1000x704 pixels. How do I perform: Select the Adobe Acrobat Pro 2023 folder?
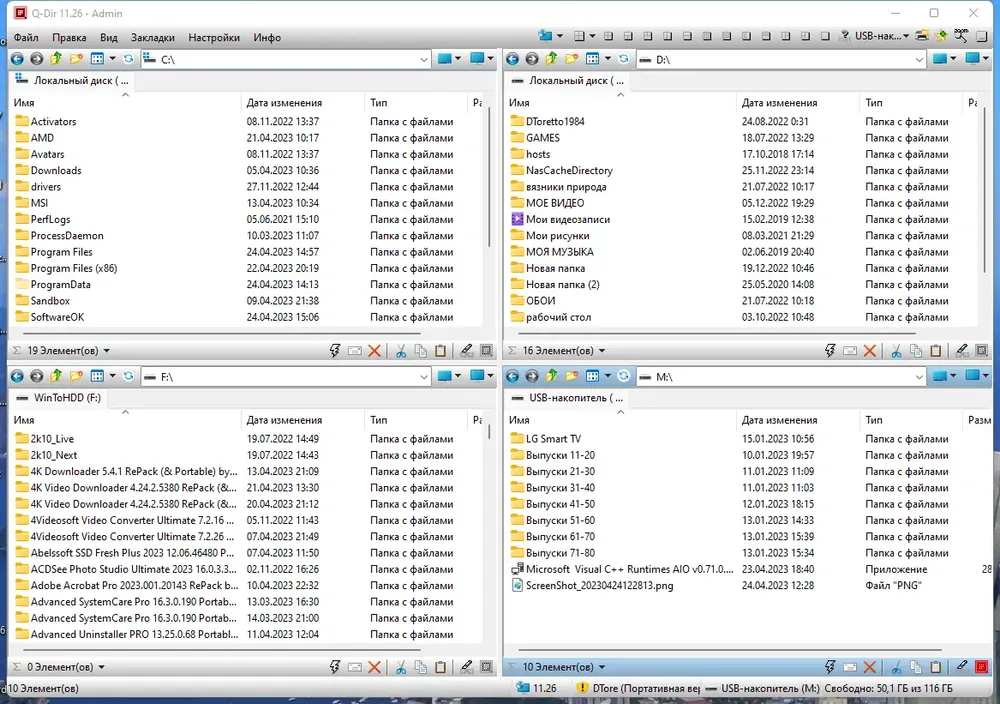127,585
